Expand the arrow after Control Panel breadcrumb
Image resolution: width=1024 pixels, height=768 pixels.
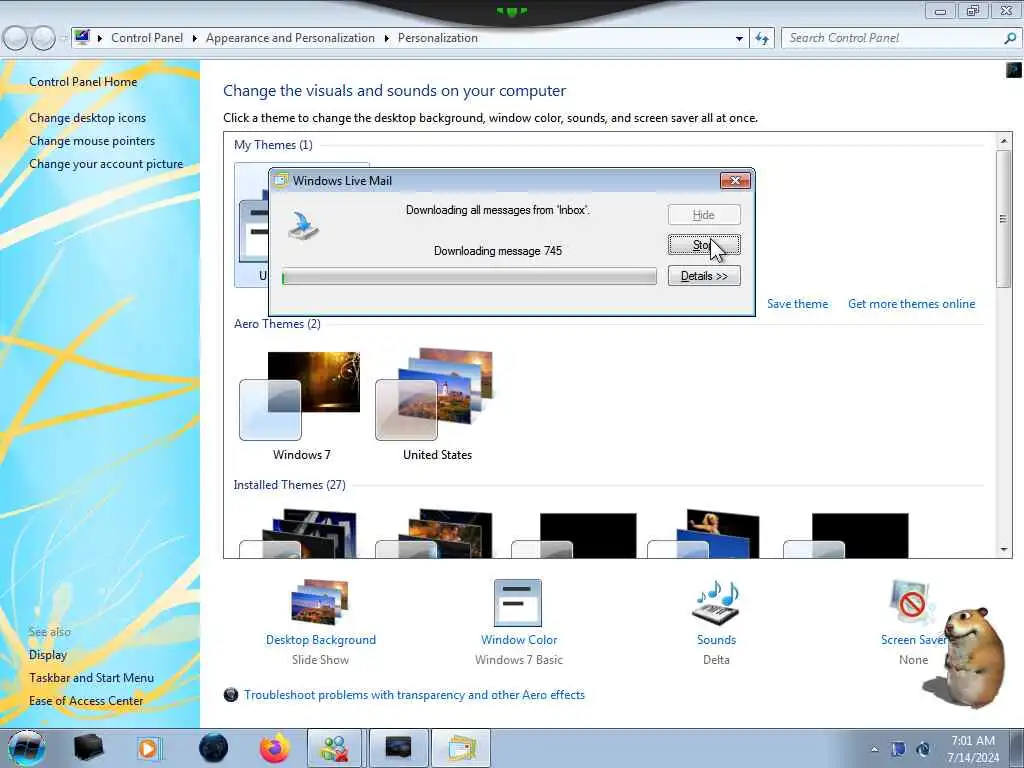[195, 38]
